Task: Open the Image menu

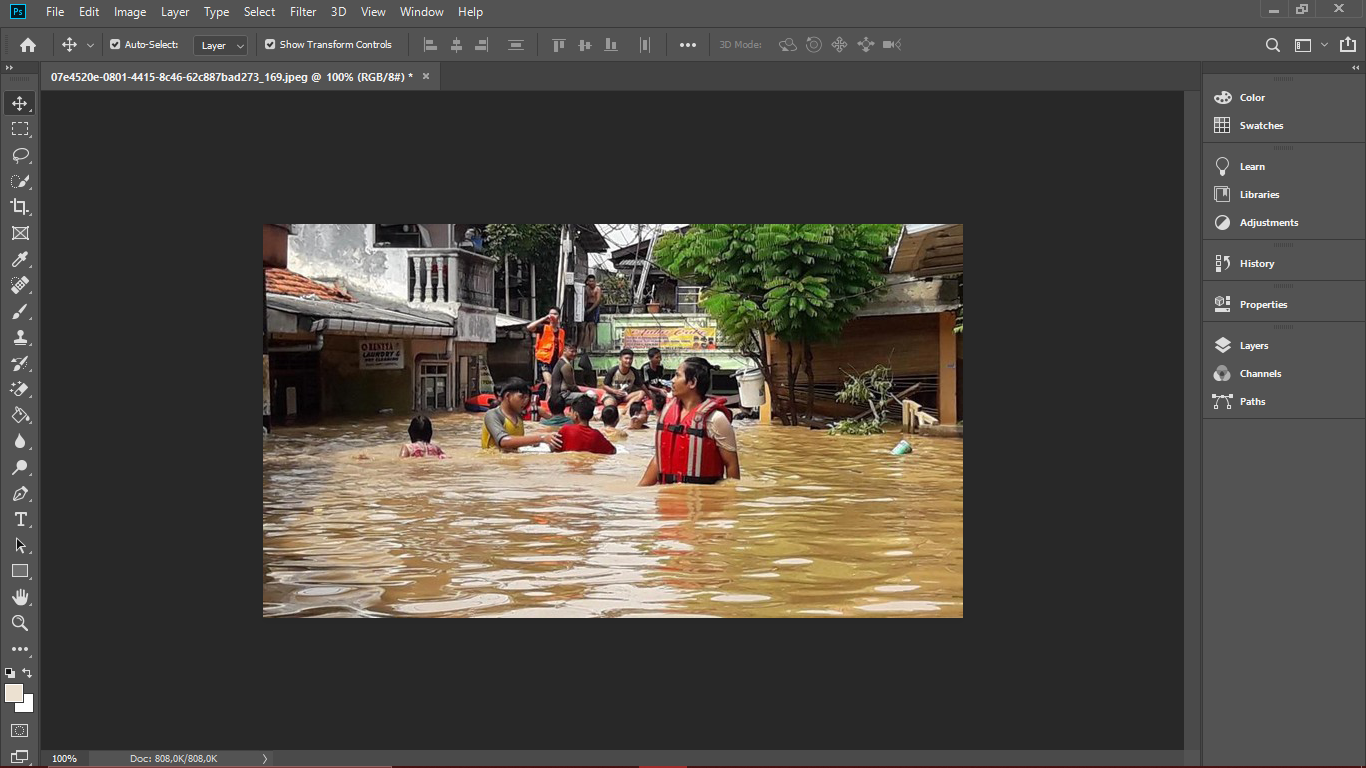Action: pyautogui.click(x=130, y=12)
